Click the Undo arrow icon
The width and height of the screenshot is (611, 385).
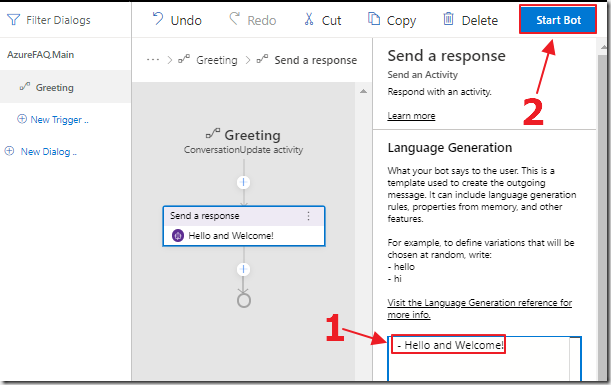(x=158, y=18)
